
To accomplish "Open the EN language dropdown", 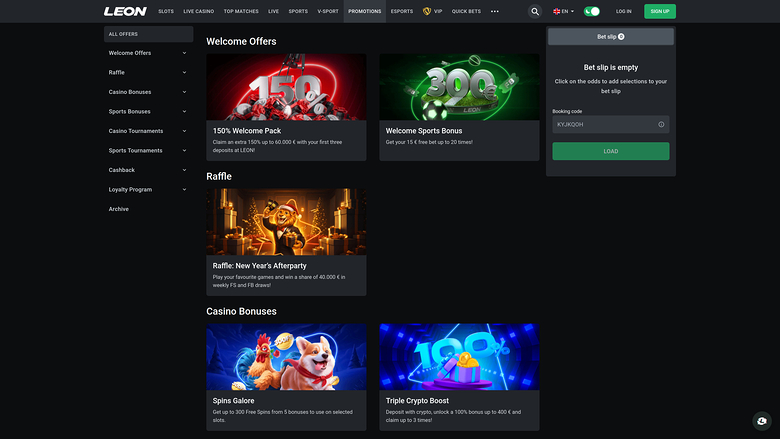I will click(563, 11).
